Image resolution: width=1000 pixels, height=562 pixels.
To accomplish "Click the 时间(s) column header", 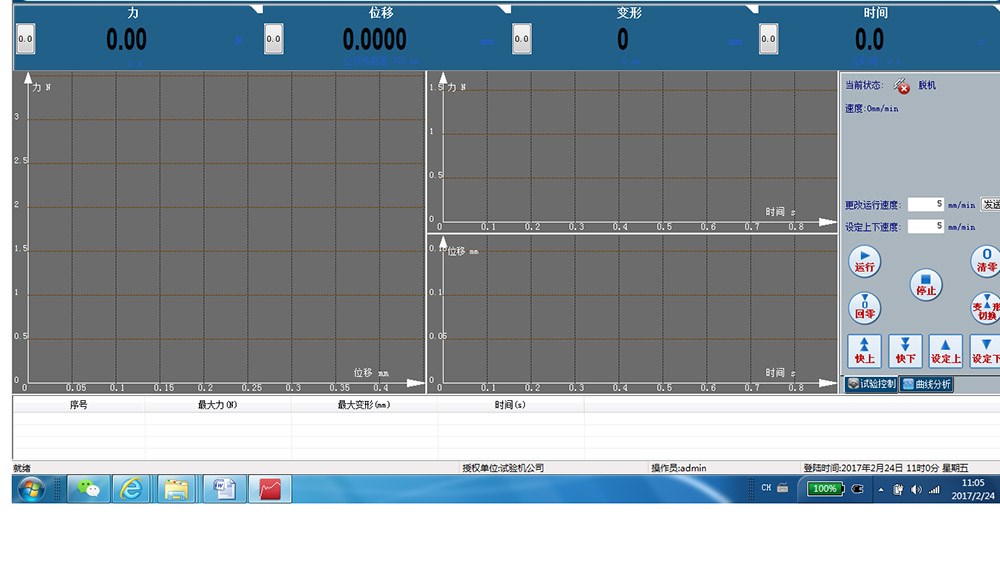I will click(x=510, y=404).
